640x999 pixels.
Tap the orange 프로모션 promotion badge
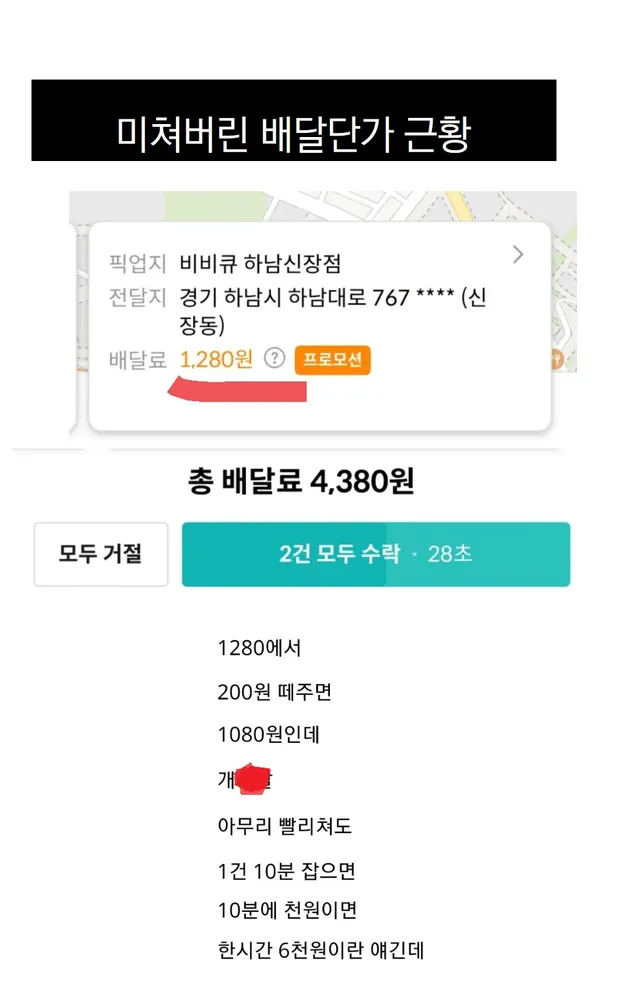tap(333, 357)
